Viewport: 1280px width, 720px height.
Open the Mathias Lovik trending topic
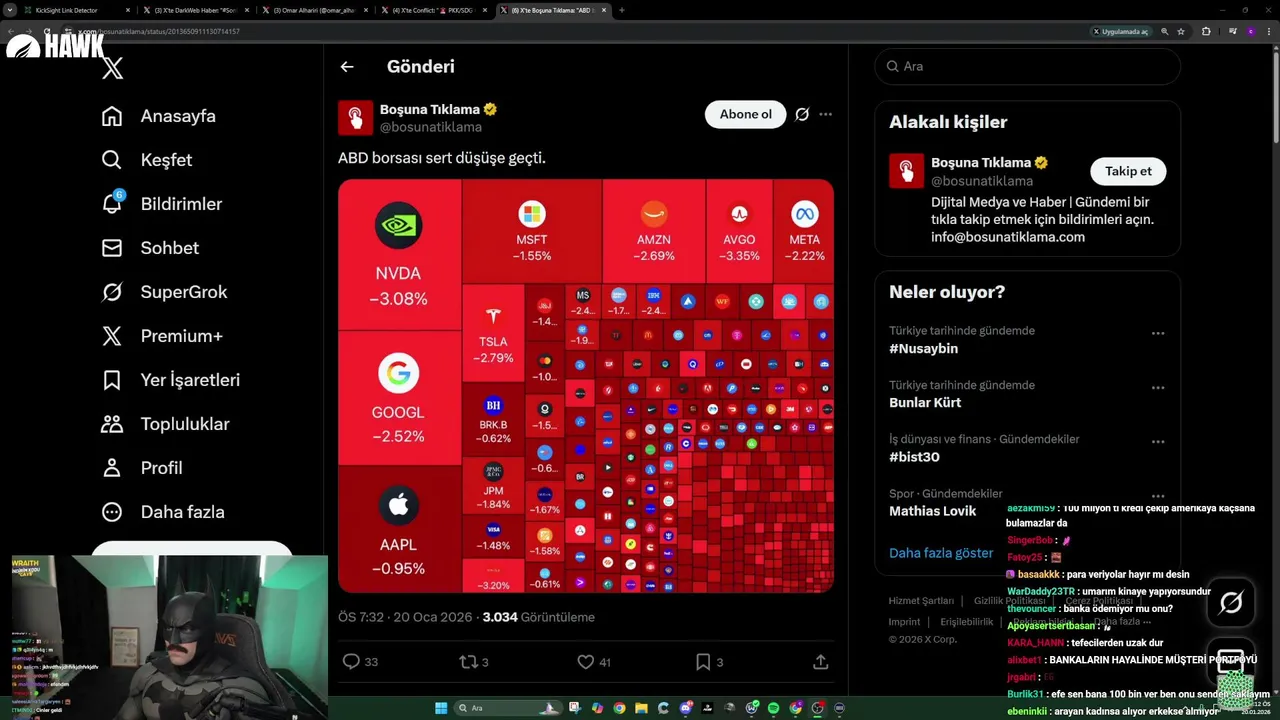pyautogui.click(x=932, y=511)
